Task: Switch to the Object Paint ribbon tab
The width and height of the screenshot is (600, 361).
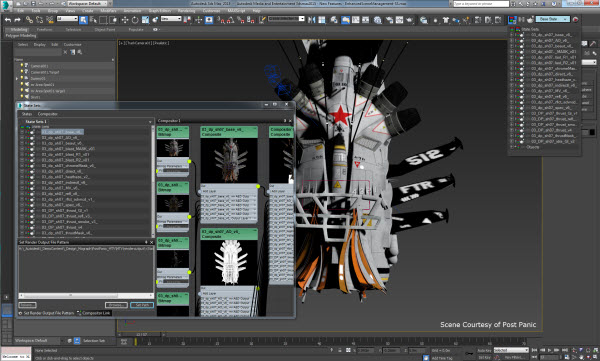Action: (x=105, y=29)
